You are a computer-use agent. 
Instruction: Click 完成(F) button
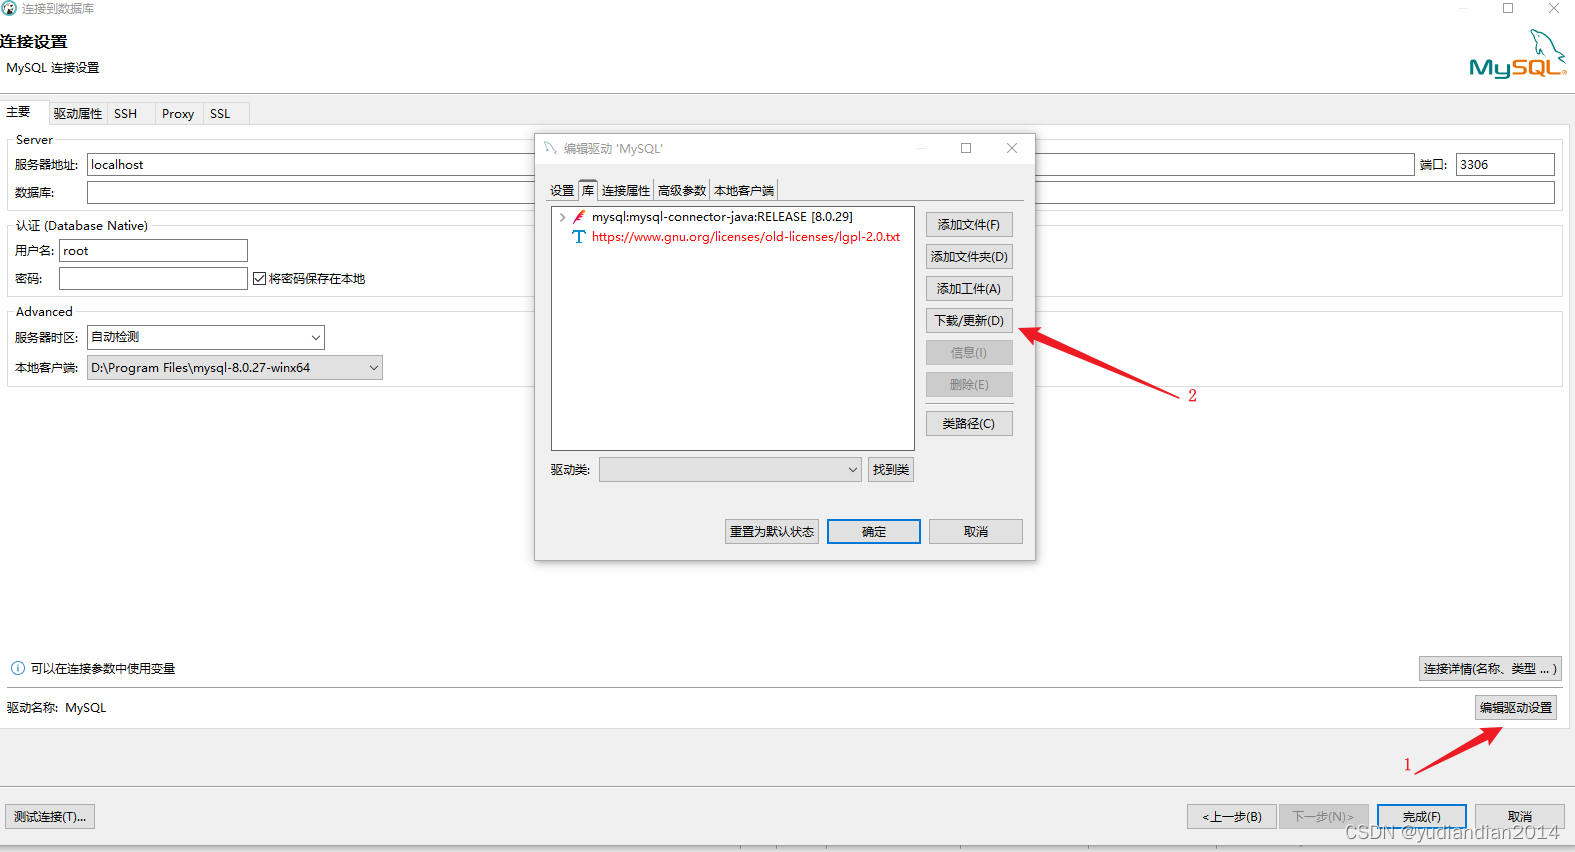(1422, 817)
